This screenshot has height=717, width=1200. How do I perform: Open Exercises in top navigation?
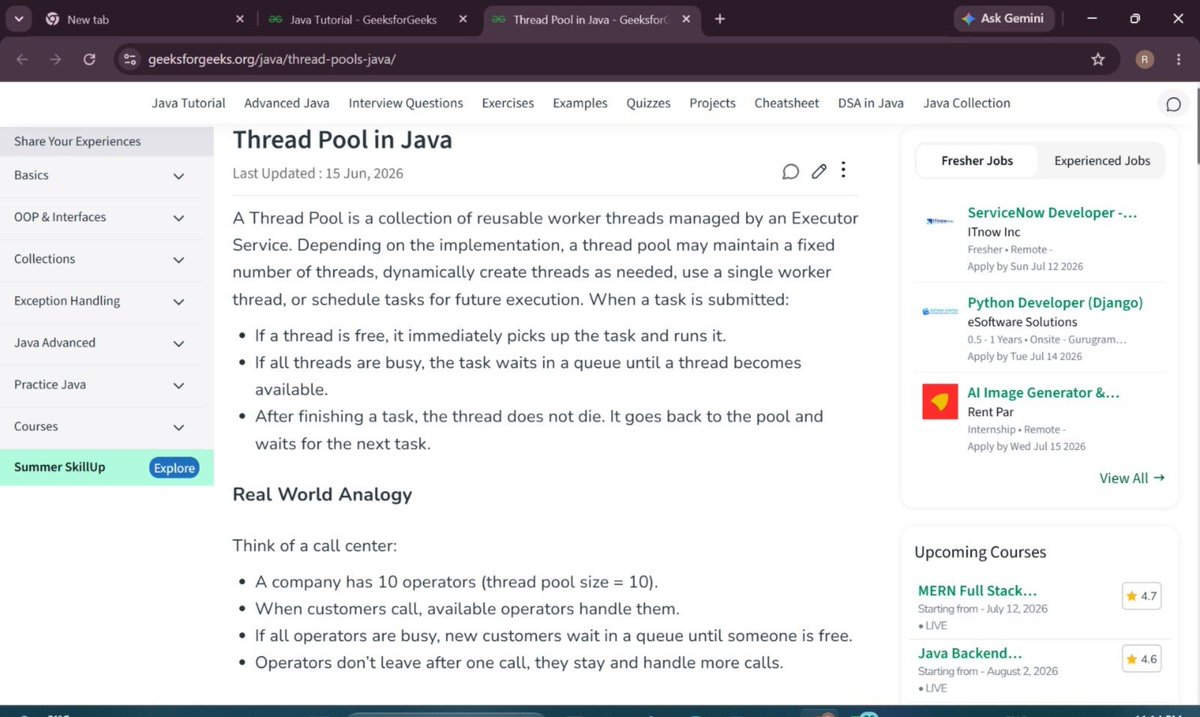coord(508,103)
